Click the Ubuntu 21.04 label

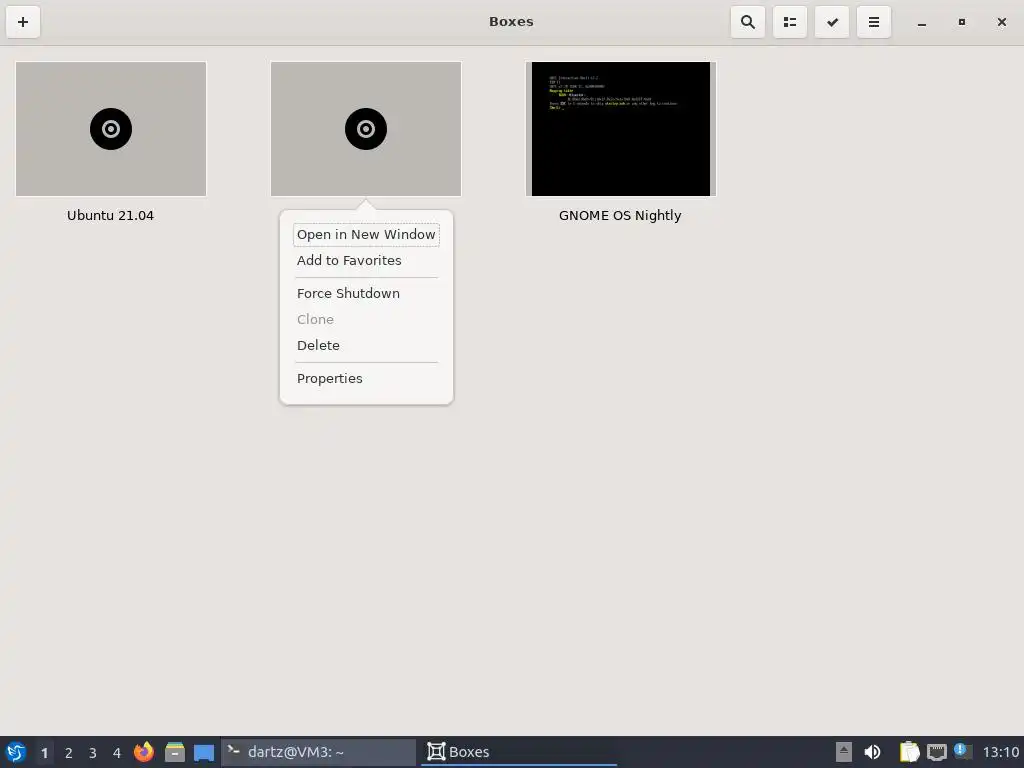pos(110,216)
